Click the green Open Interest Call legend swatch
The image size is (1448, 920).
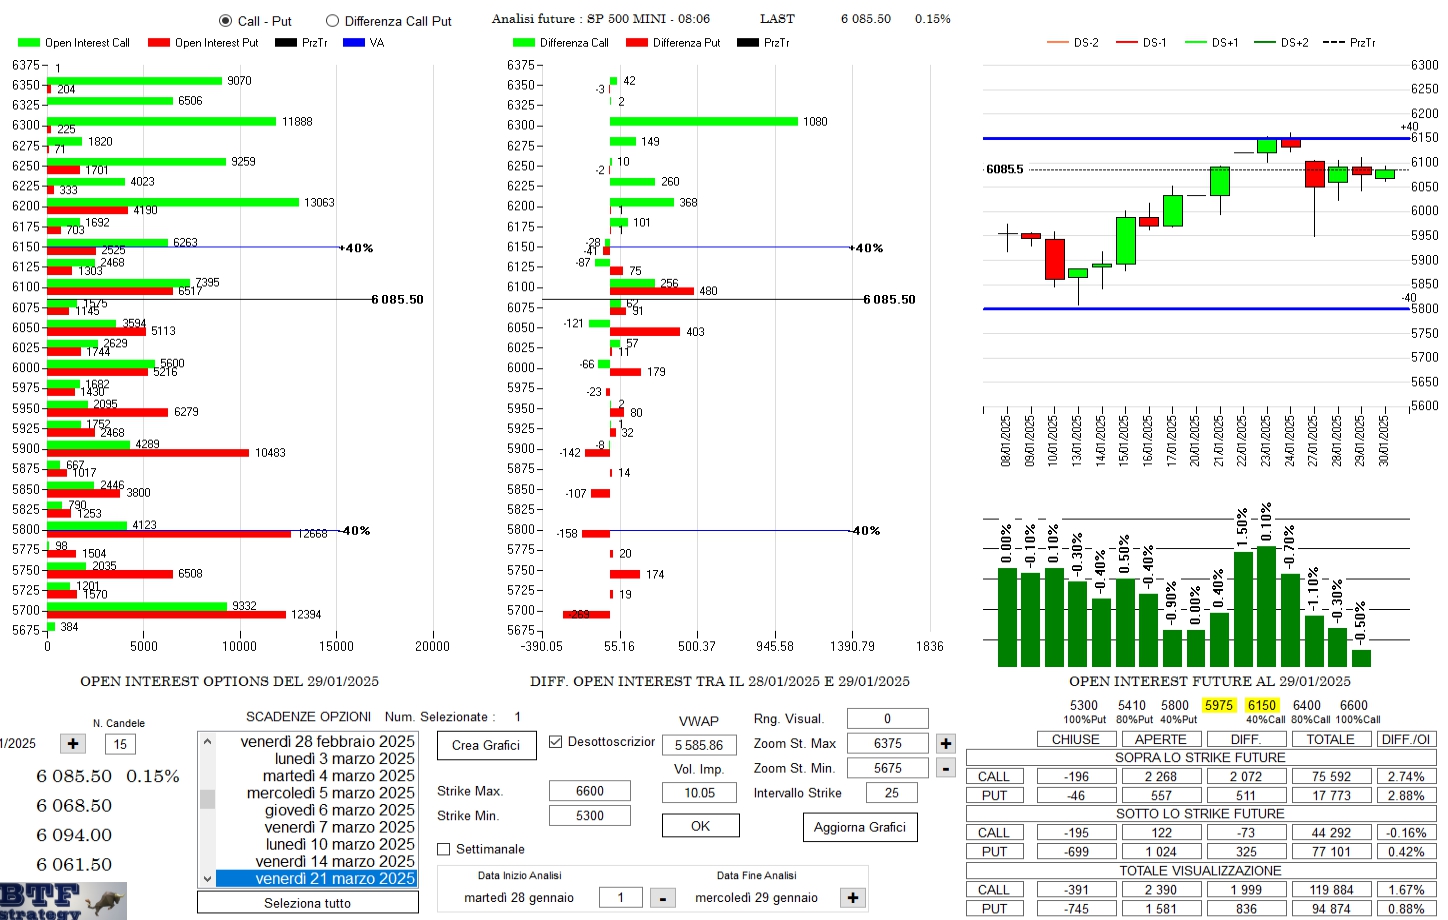pos(29,43)
